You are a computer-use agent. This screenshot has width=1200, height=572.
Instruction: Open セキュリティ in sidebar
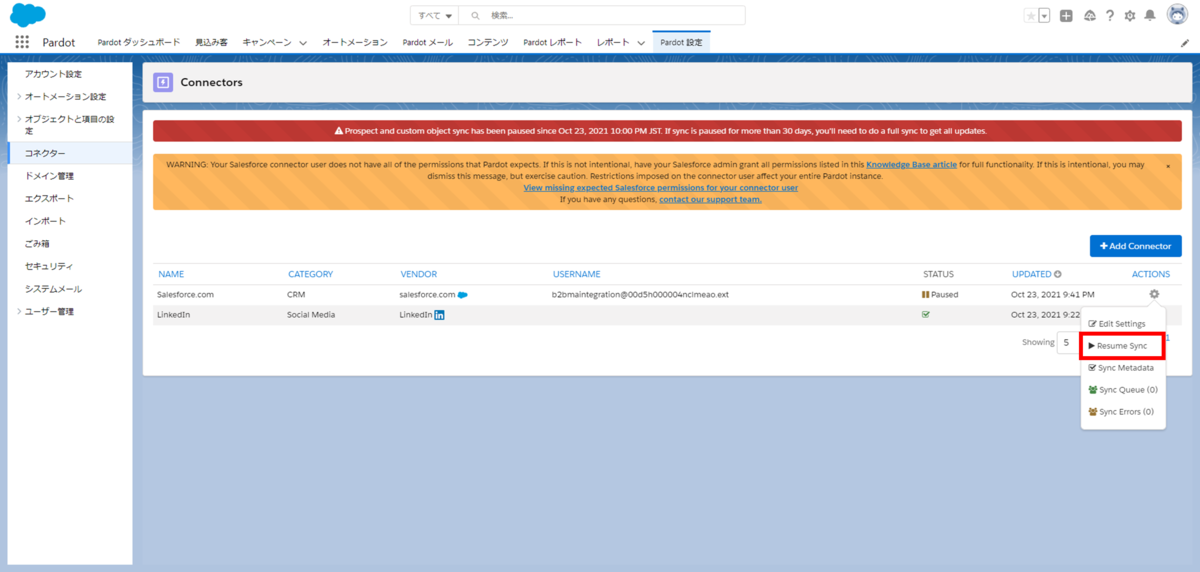click(49, 266)
